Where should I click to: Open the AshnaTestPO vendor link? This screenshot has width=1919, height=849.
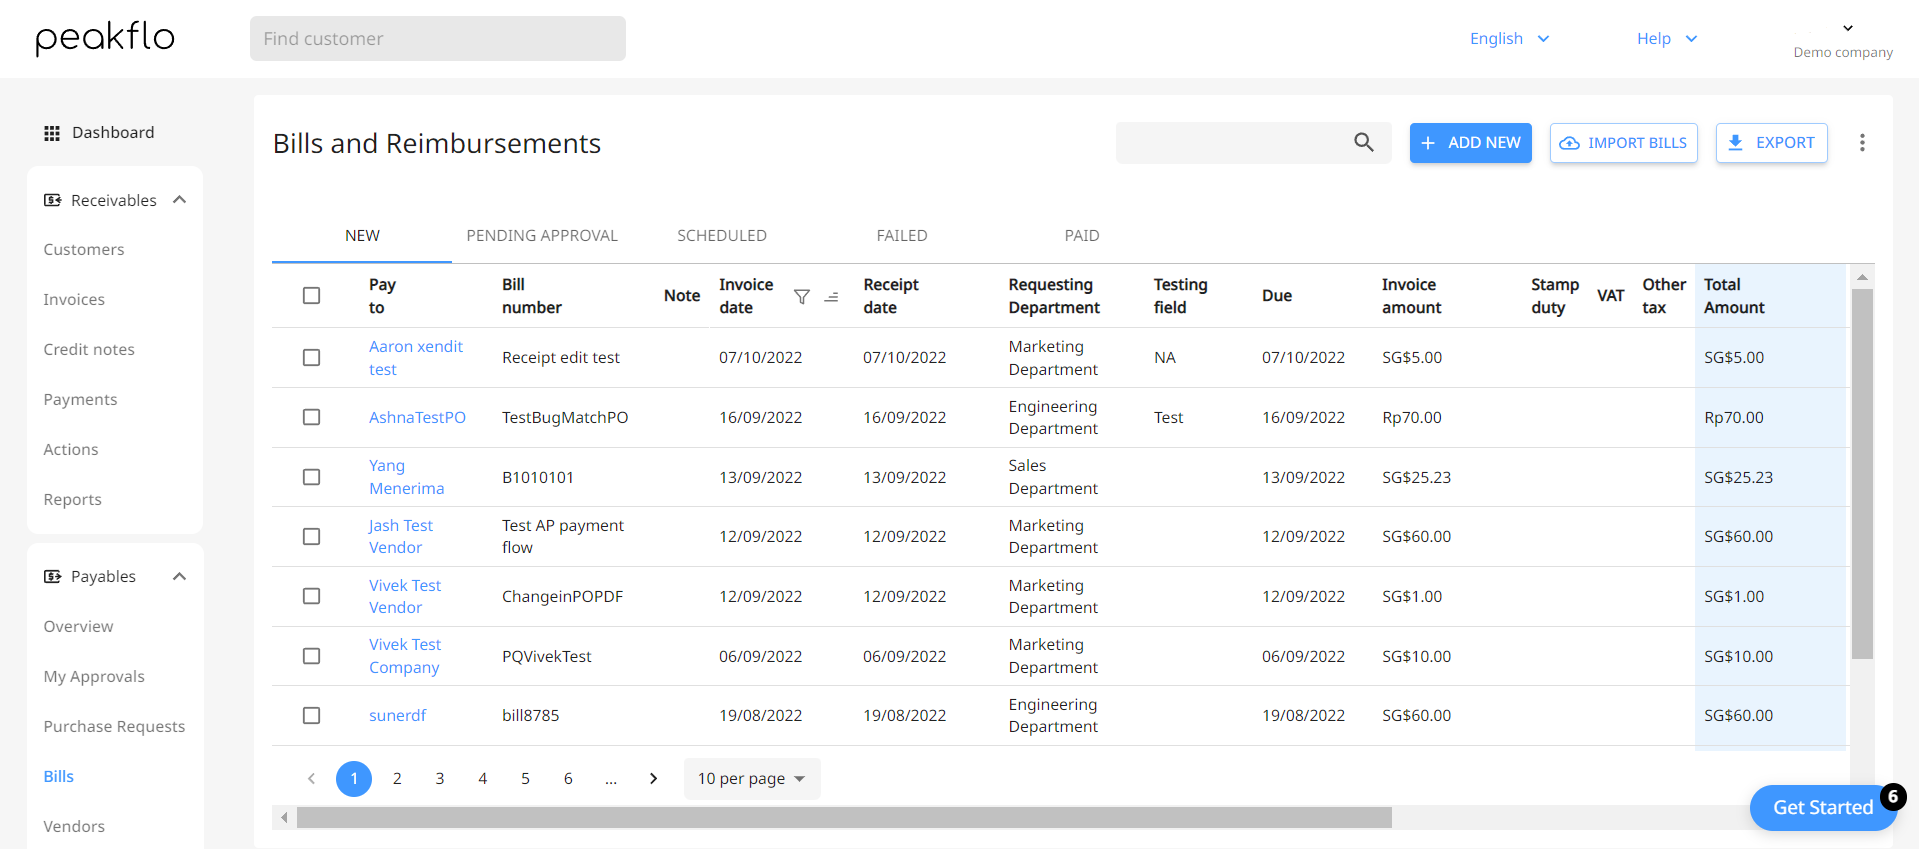coord(417,418)
